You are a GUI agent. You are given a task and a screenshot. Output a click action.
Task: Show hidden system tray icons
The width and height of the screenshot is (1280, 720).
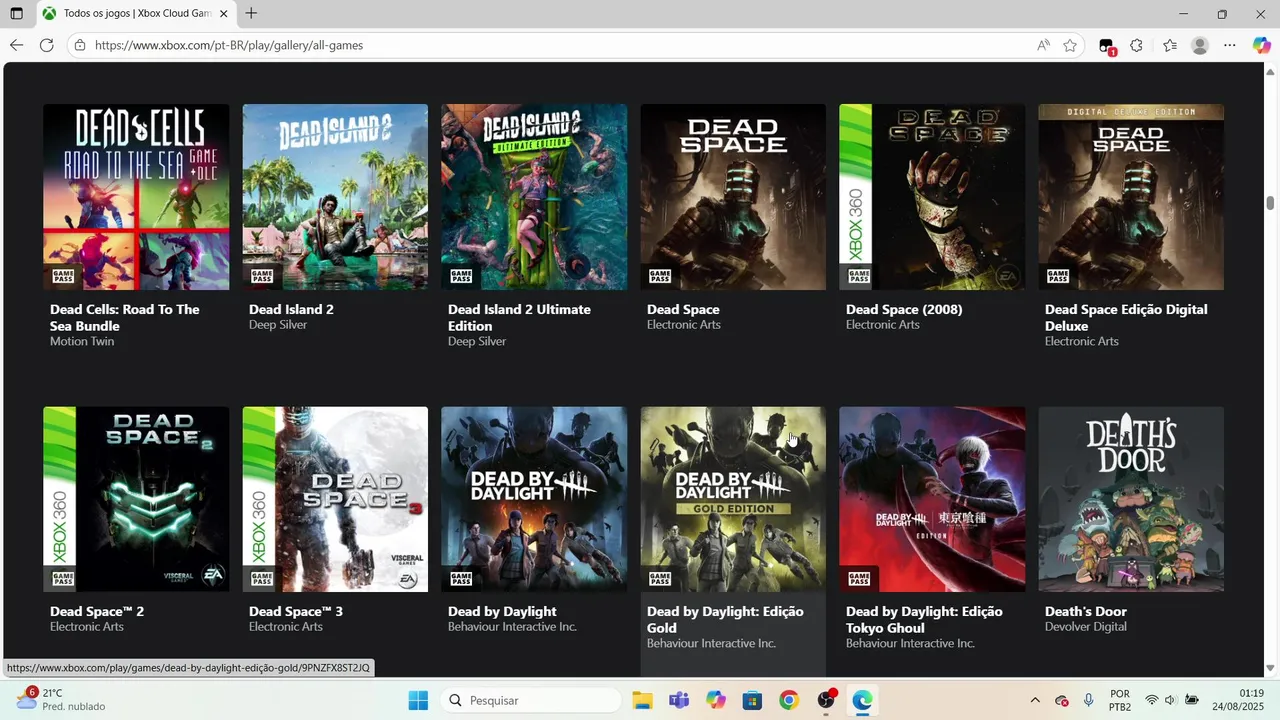[1035, 700]
